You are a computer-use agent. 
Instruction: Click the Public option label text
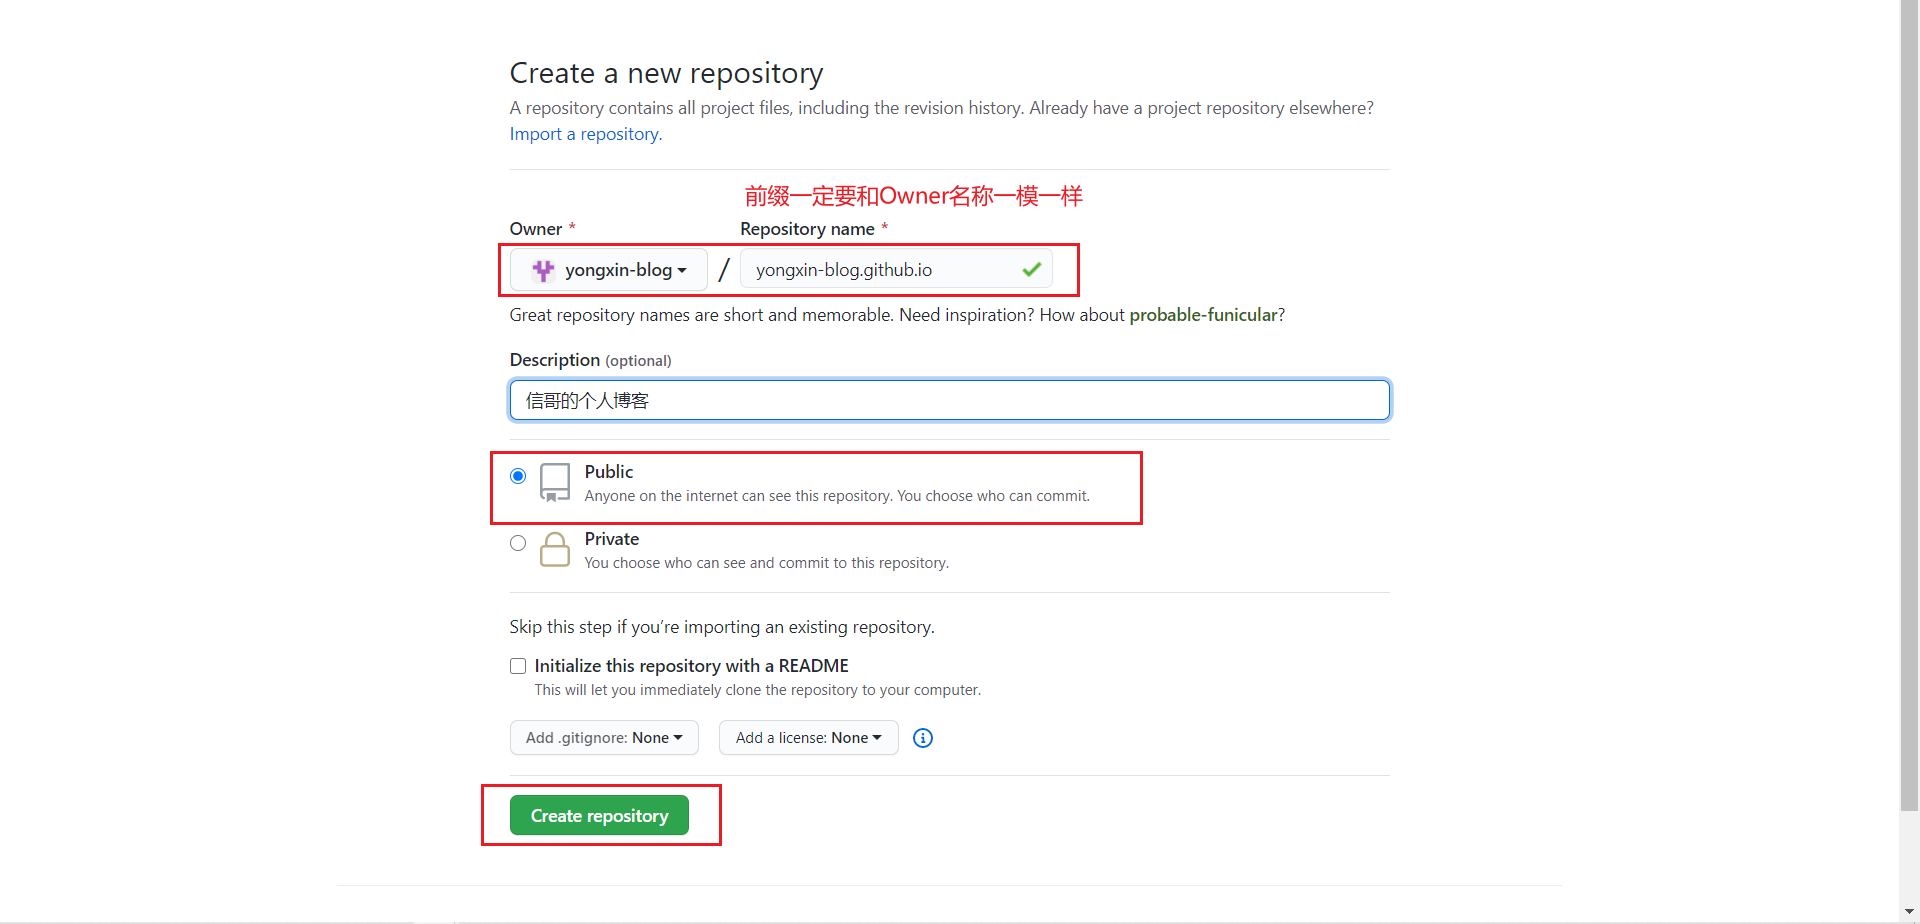point(609,472)
